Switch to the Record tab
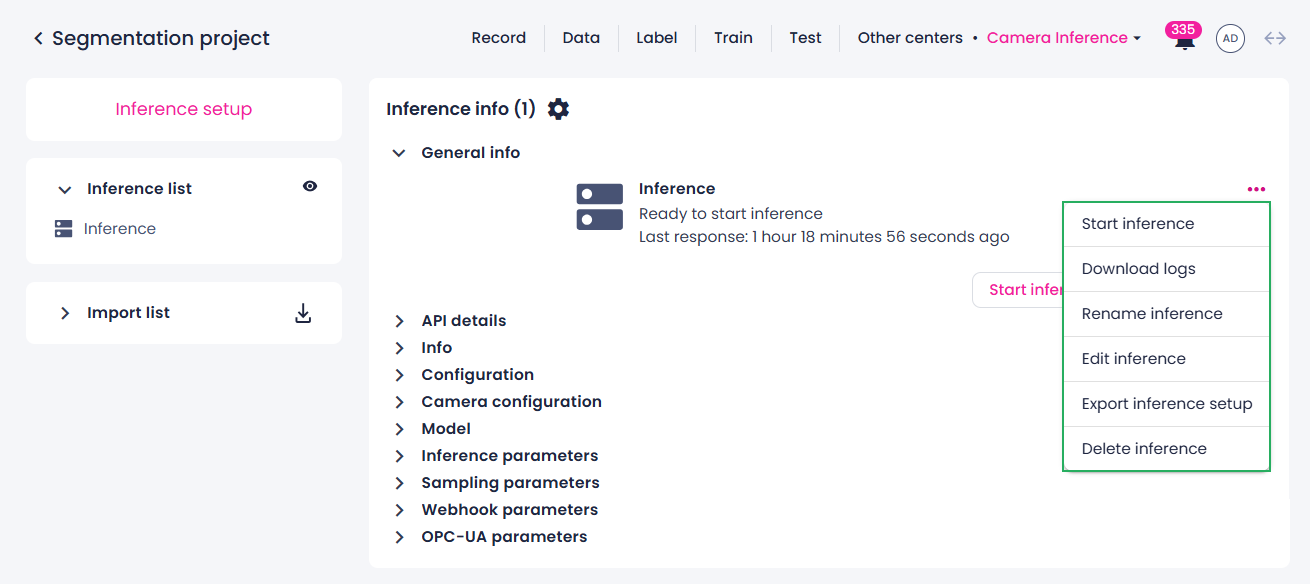The image size is (1310, 584). click(x=498, y=38)
